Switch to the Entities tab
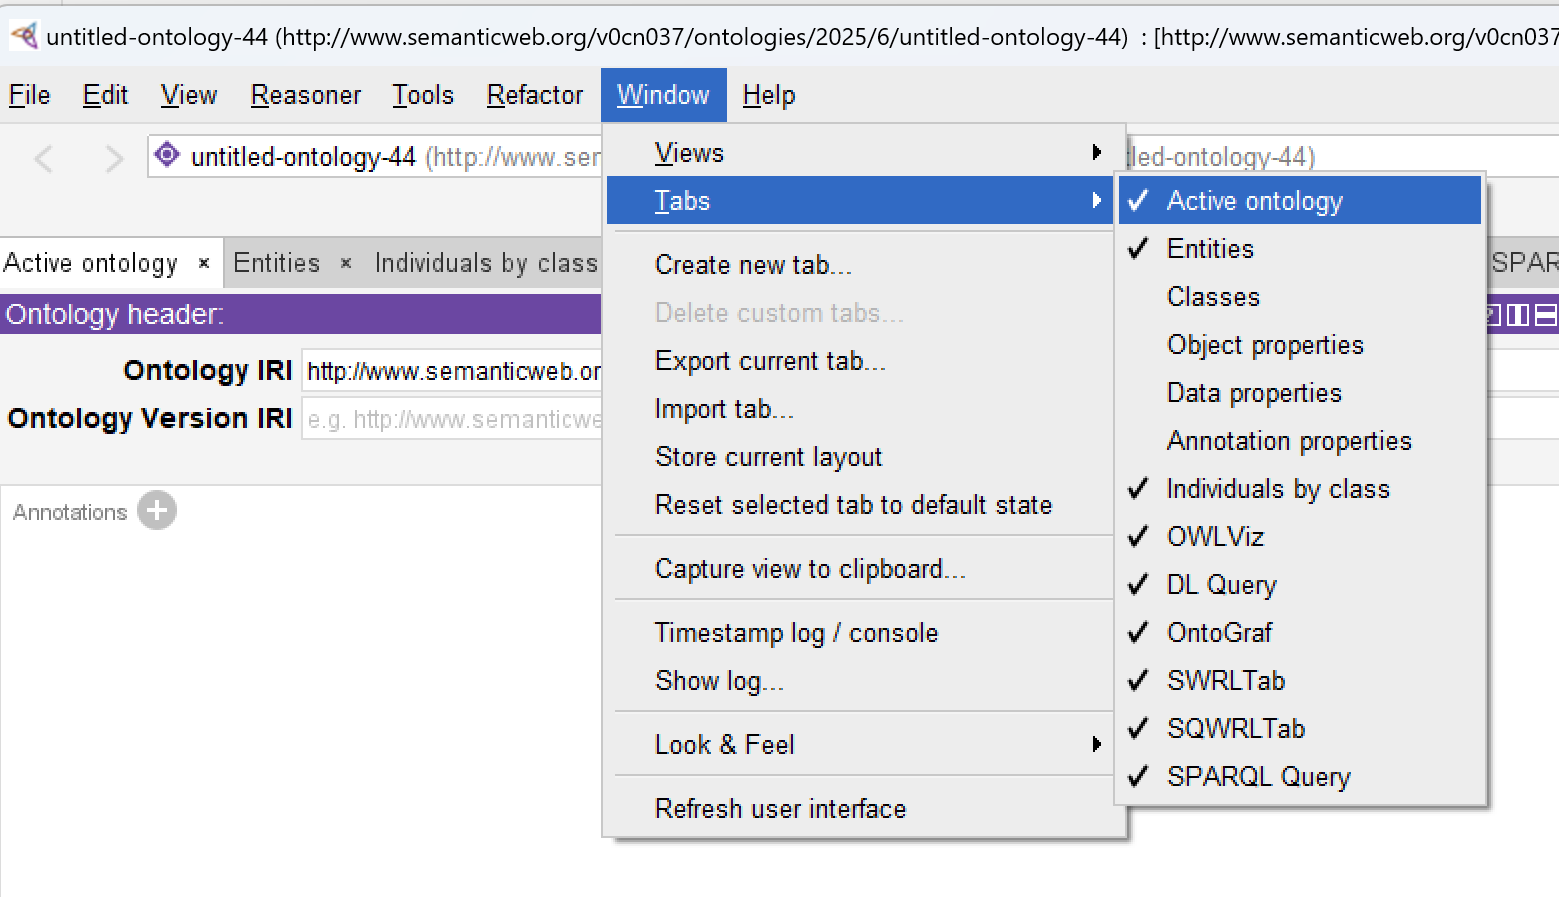The width and height of the screenshot is (1559, 897). [x=277, y=263]
